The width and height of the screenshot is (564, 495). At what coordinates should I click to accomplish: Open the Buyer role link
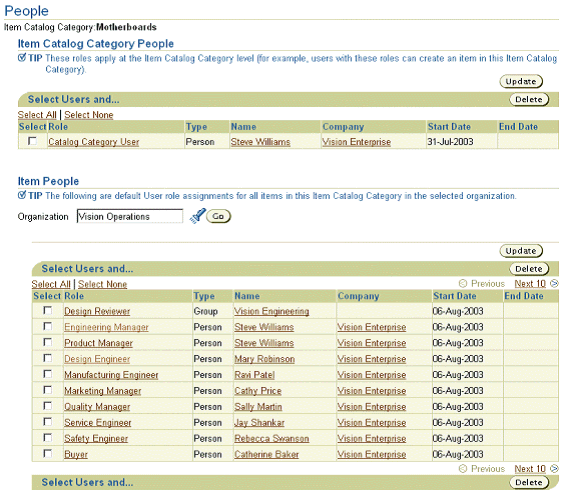pos(76,454)
